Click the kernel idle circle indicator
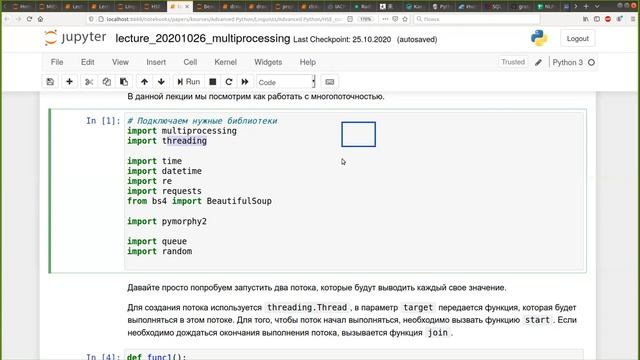 click(x=591, y=62)
